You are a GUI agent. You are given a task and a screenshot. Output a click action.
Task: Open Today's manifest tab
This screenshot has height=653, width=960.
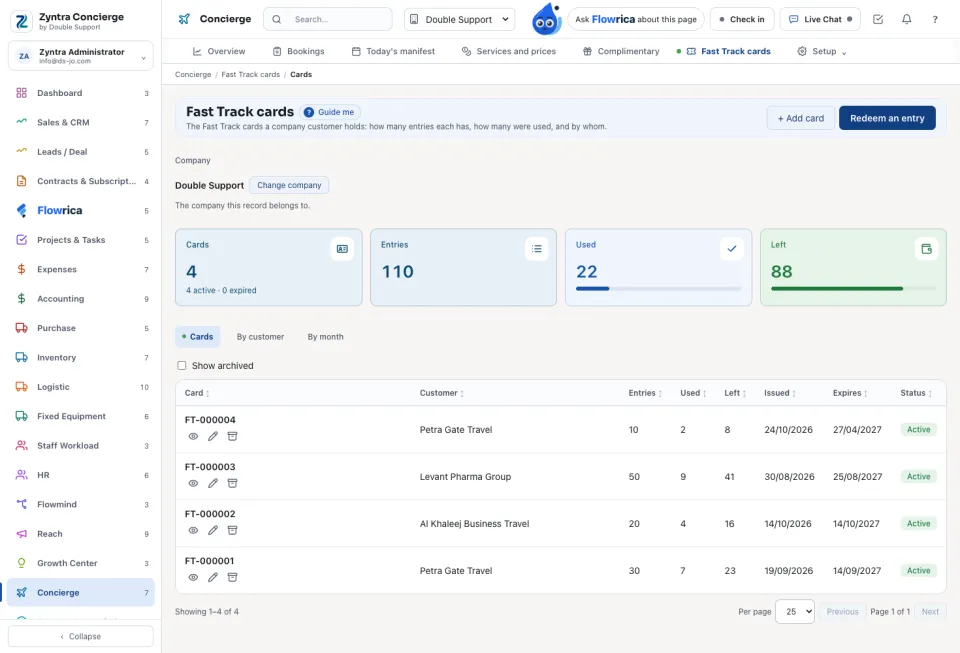[x=393, y=51]
